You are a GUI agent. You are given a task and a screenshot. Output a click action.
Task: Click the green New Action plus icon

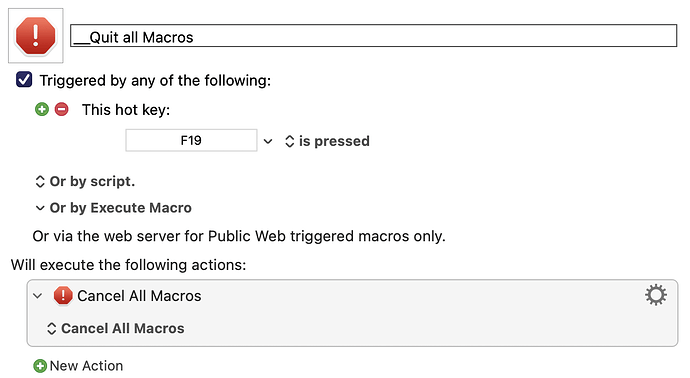tap(40, 366)
